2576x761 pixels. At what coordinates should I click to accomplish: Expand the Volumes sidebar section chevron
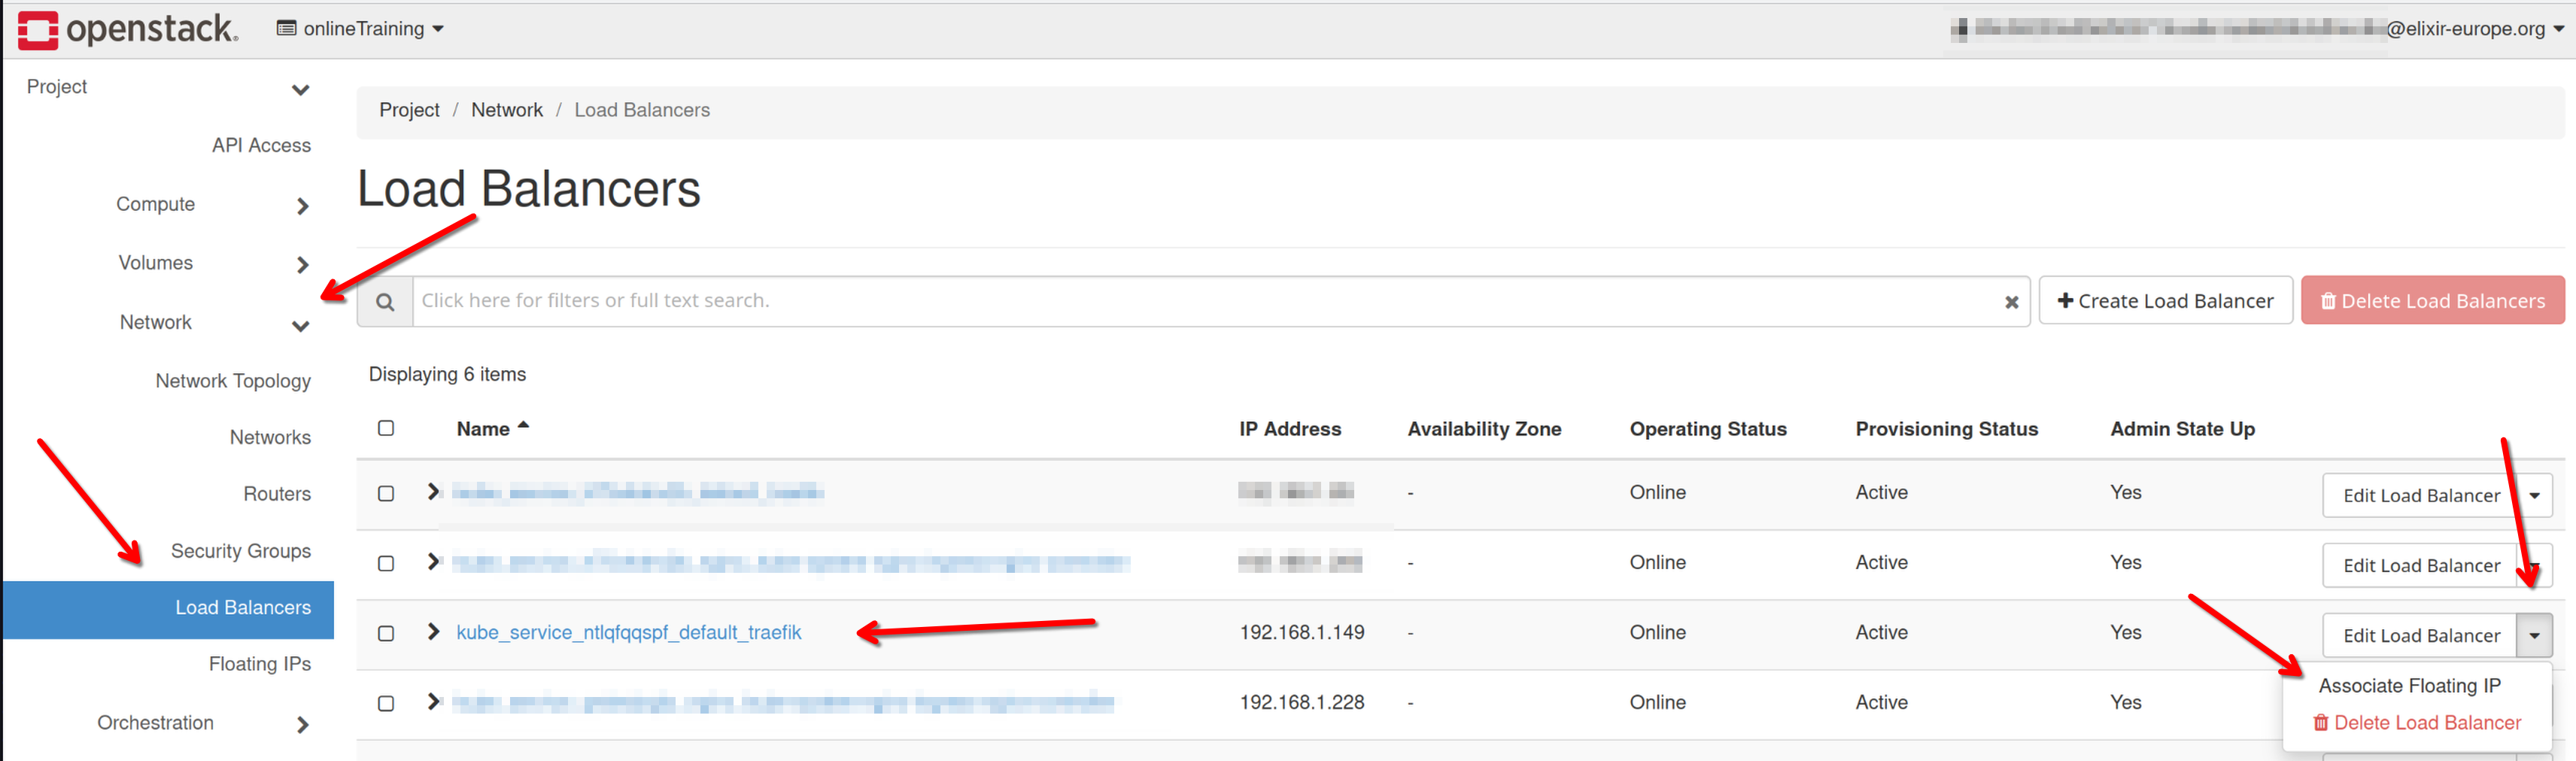click(302, 265)
